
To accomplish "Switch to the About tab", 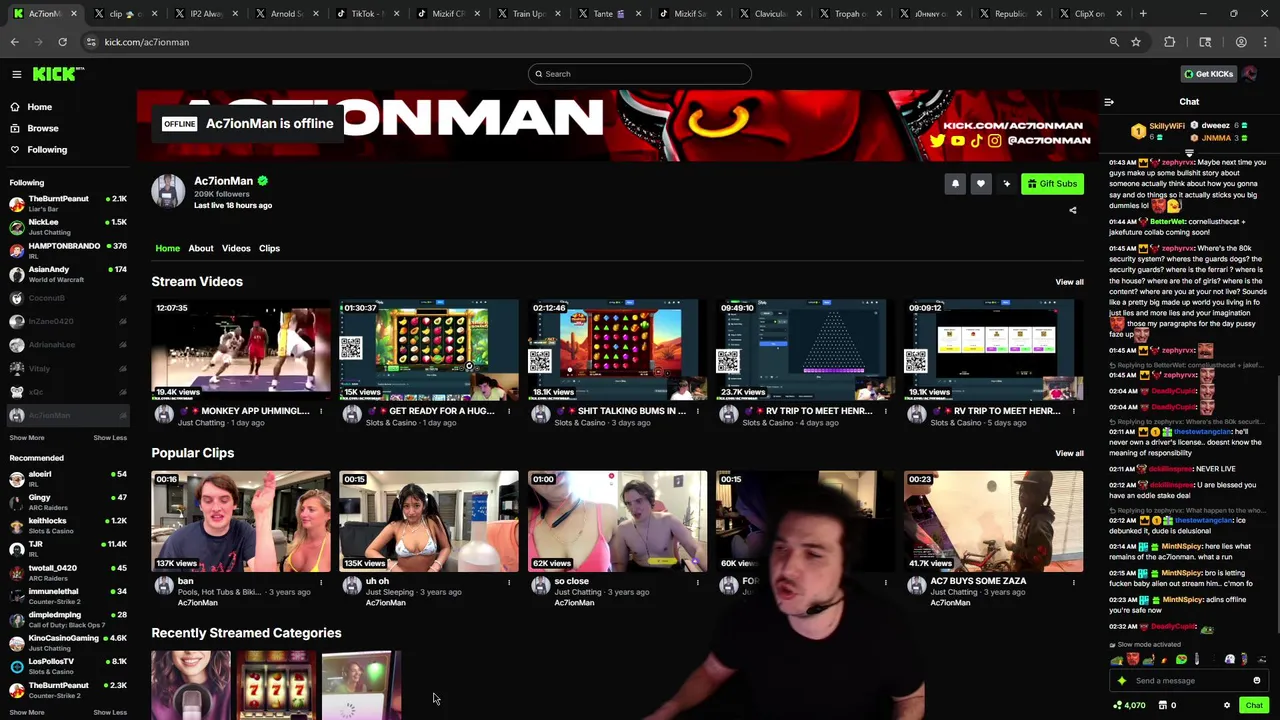I will [x=201, y=248].
